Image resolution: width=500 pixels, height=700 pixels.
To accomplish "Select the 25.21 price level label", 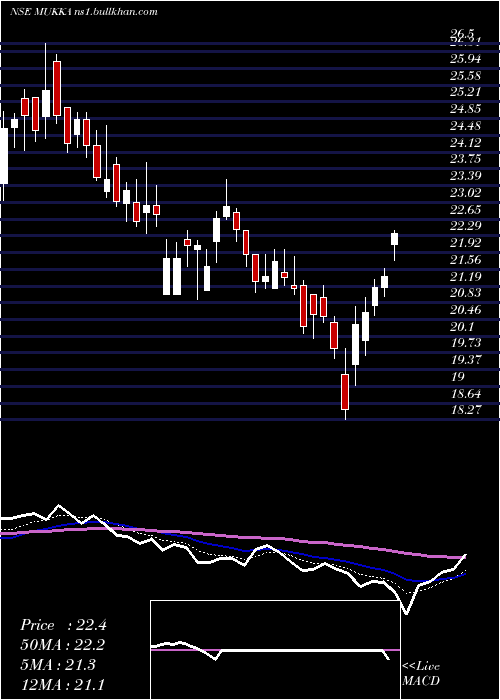I will 465,92.
